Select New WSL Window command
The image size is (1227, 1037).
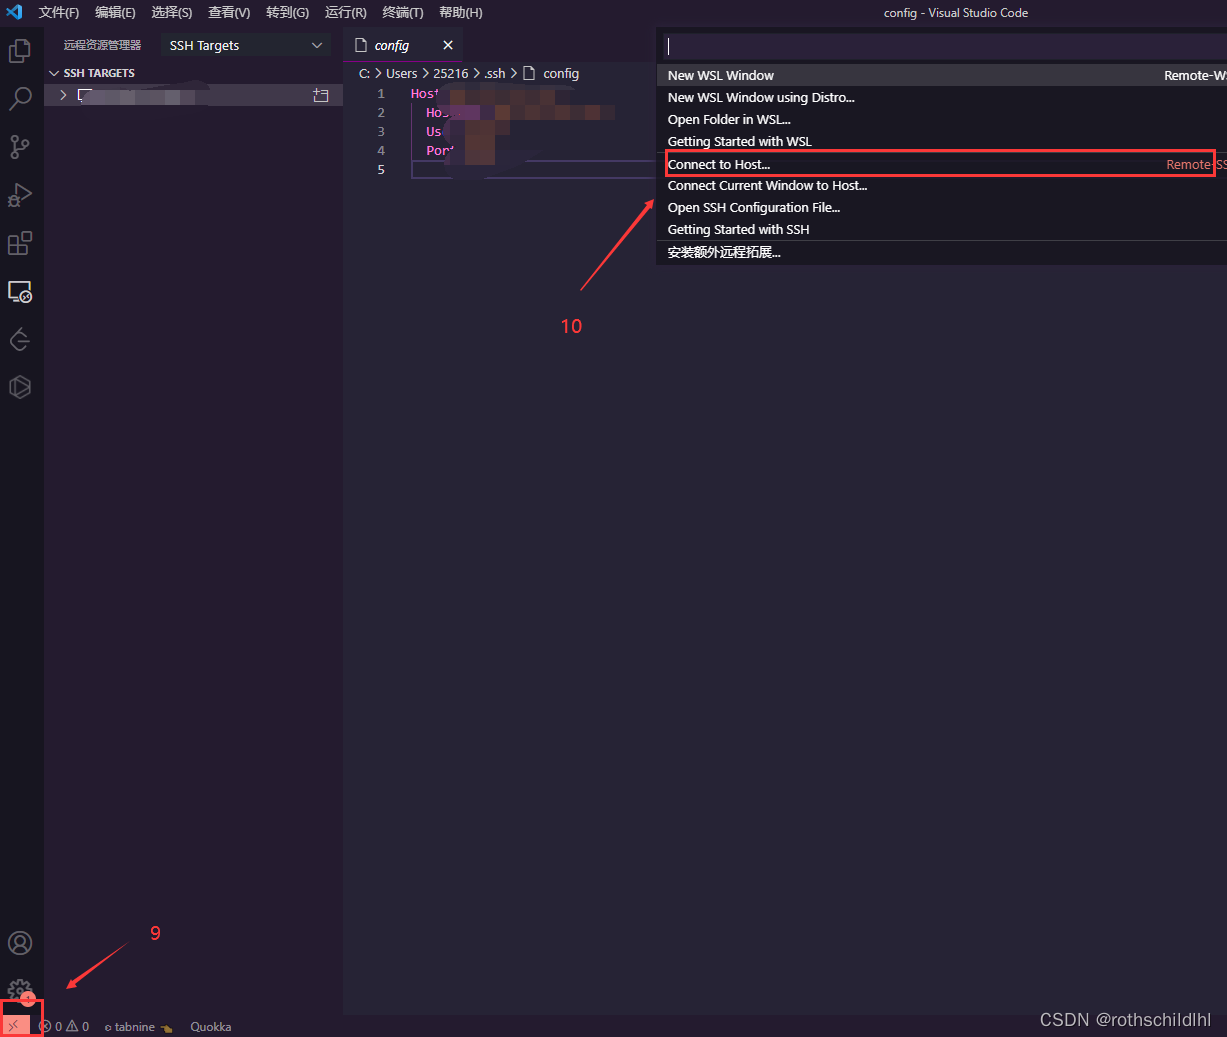click(942, 75)
